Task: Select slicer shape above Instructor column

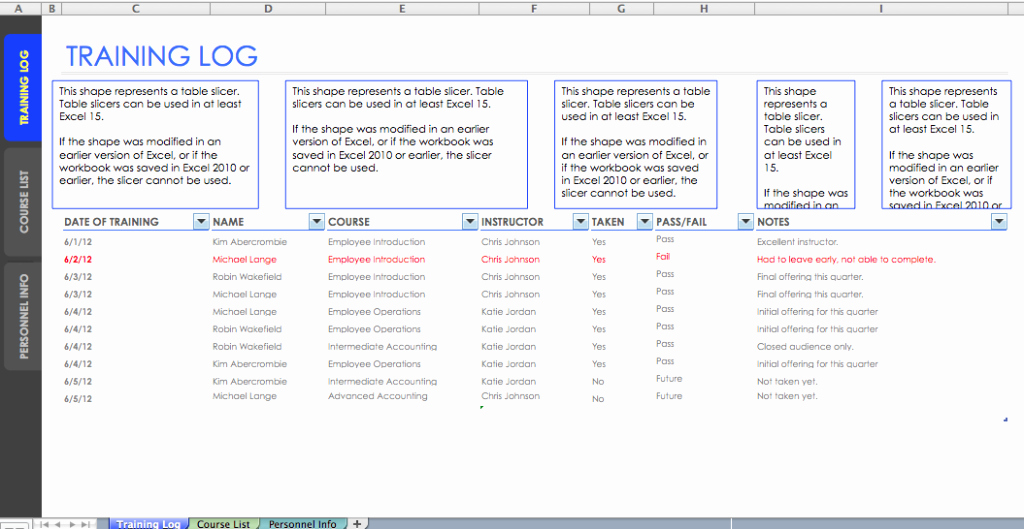Action: pyautogui.click(x=635, y=144)
